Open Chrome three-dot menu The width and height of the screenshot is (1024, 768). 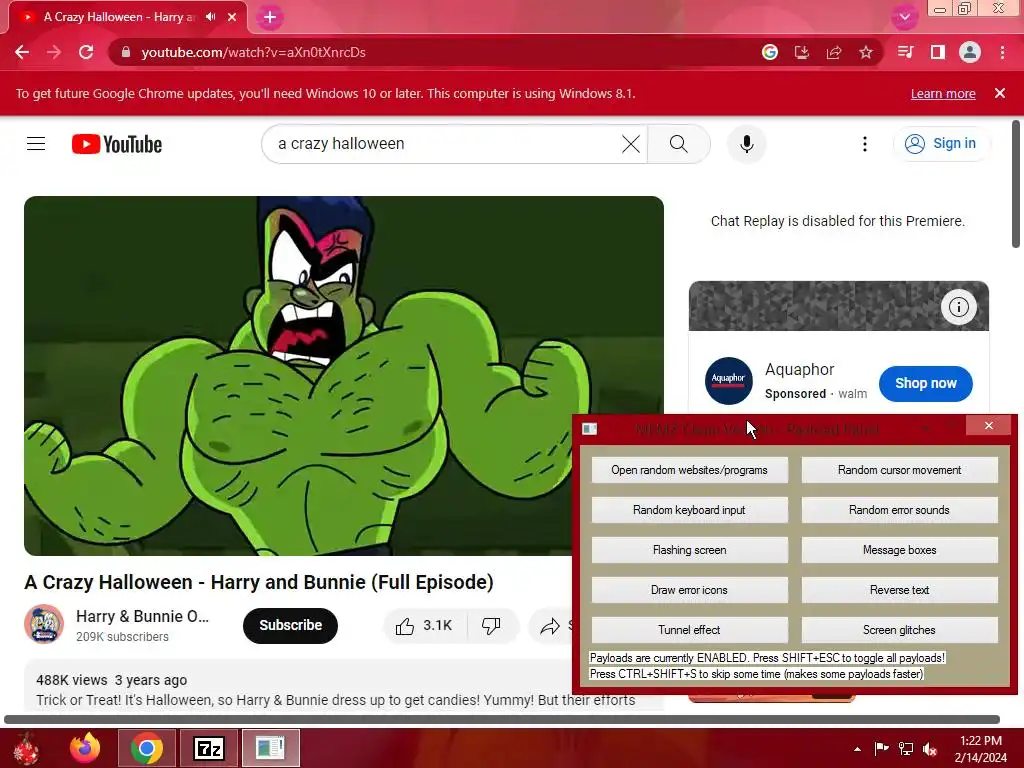point(1002,52)
